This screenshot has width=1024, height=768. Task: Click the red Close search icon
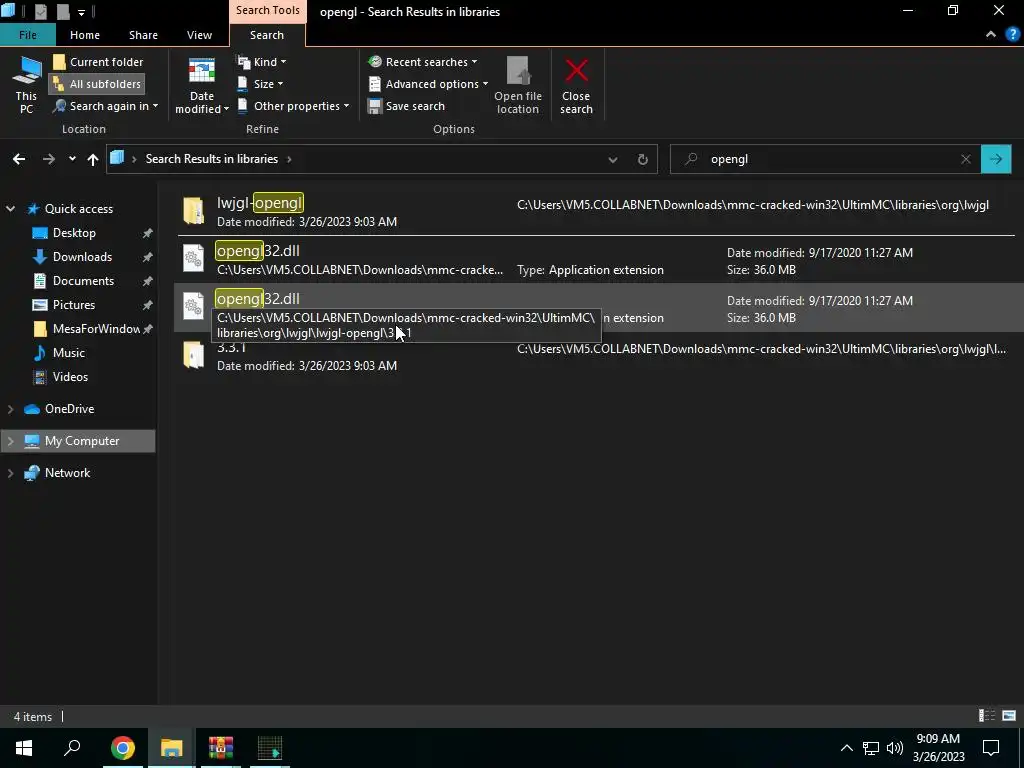click(576, 71)
